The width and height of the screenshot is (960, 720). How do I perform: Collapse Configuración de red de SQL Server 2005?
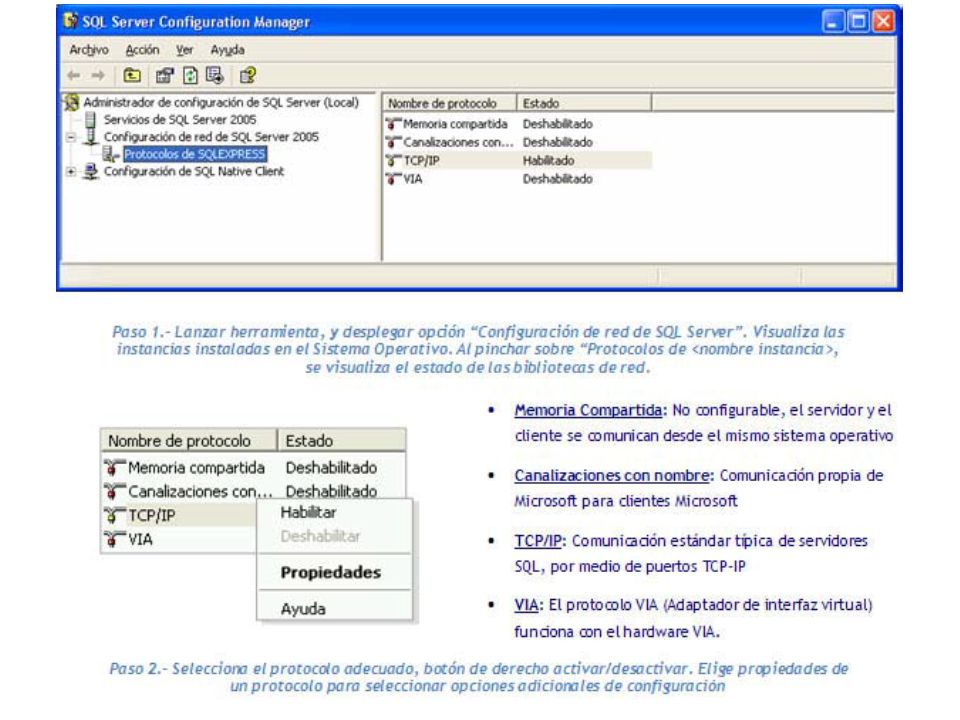pos(71,137)
